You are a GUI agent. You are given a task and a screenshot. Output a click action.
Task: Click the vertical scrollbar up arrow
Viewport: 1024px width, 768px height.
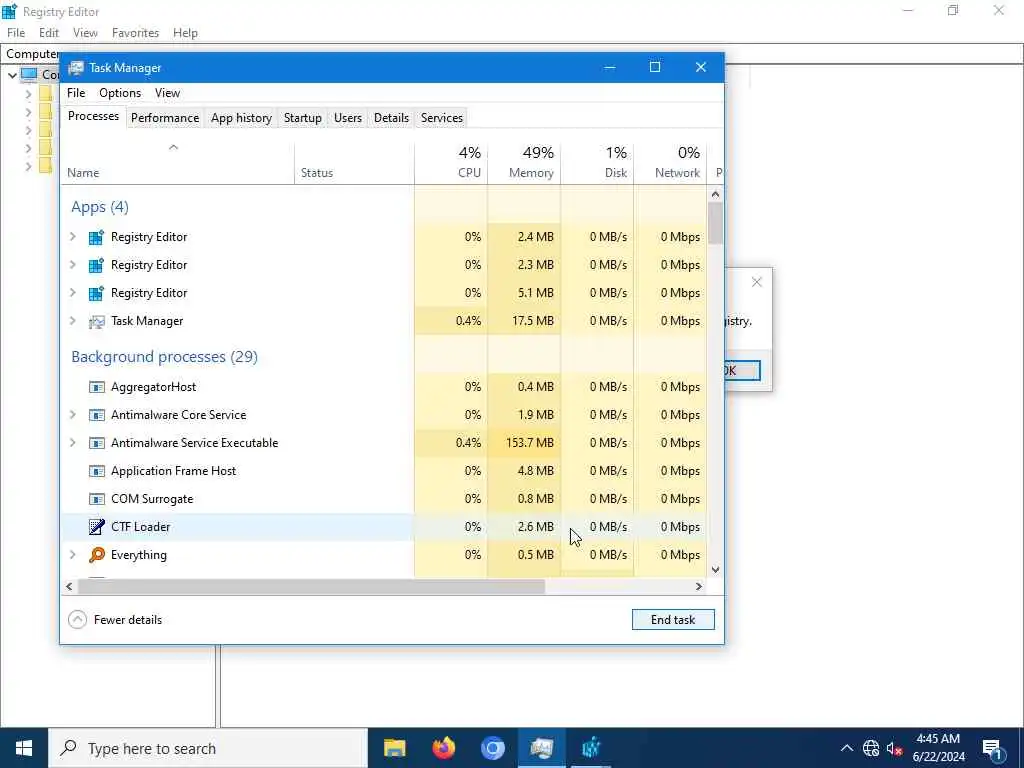point(715,194)
